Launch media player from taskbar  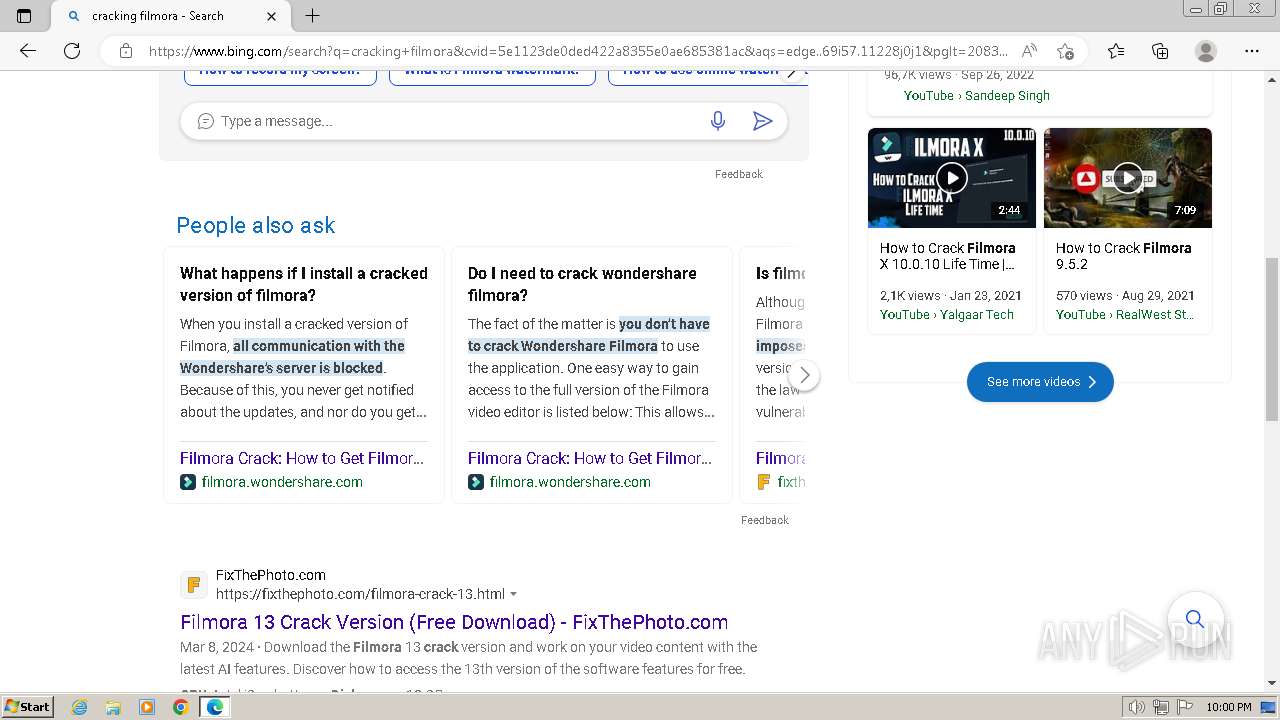pyautogui.click(x=147, y=707)
